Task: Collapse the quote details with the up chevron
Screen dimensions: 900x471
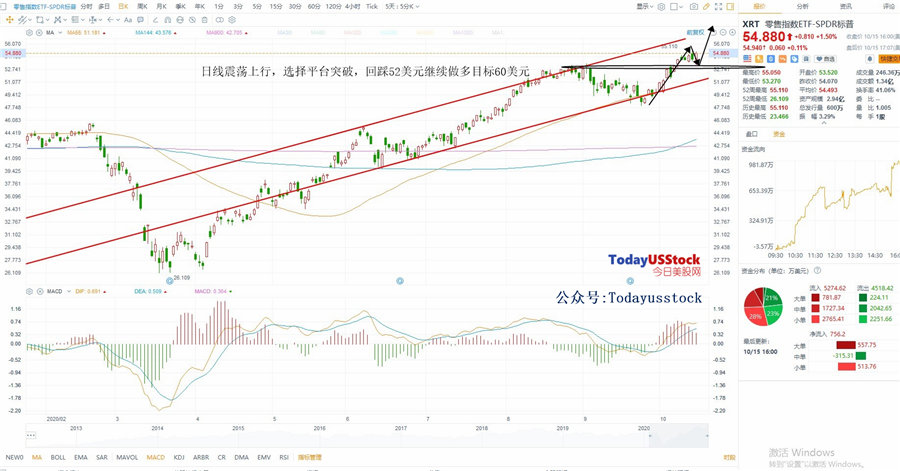Action: click(x=824, y=122)
